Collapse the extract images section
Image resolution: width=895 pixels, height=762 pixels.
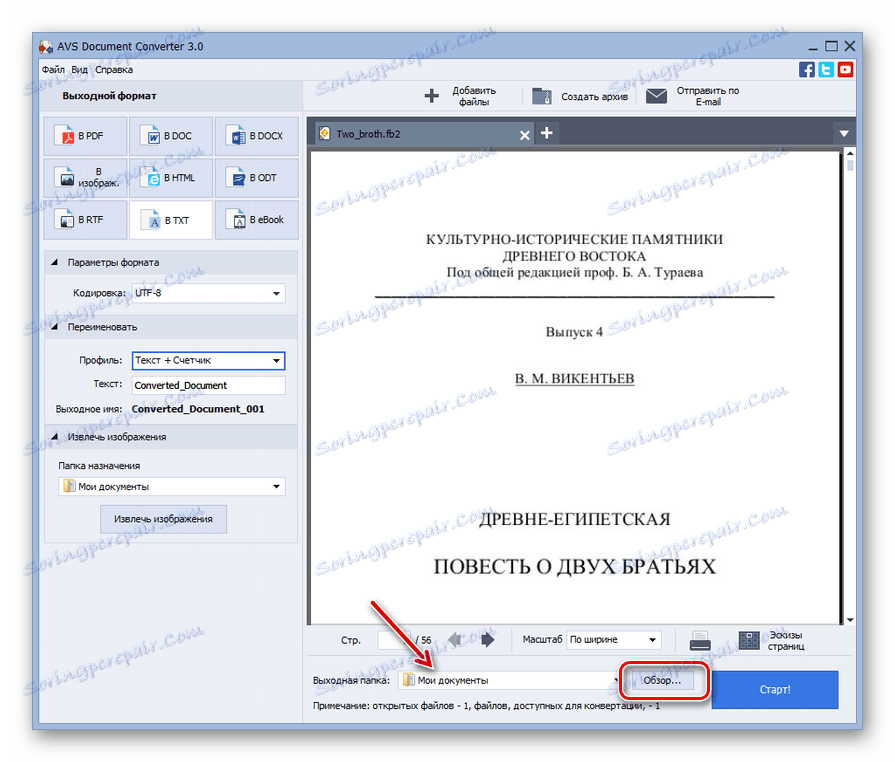click(55, 437)
